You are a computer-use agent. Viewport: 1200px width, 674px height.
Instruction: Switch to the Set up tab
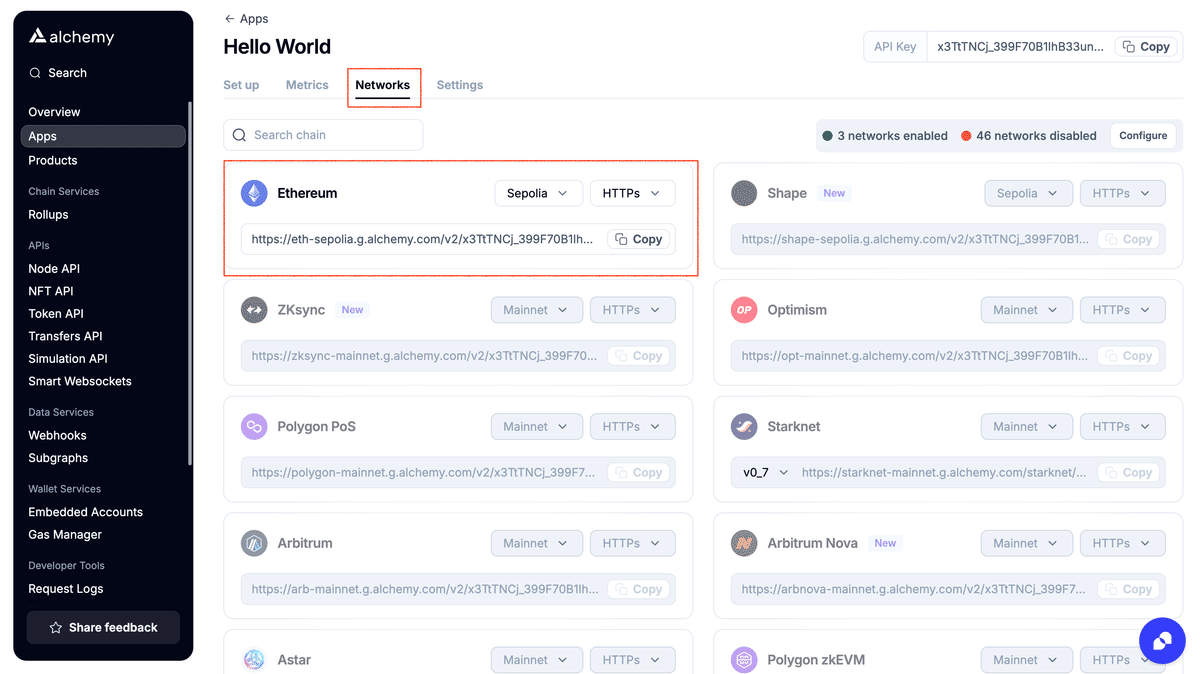coord(241,85)
